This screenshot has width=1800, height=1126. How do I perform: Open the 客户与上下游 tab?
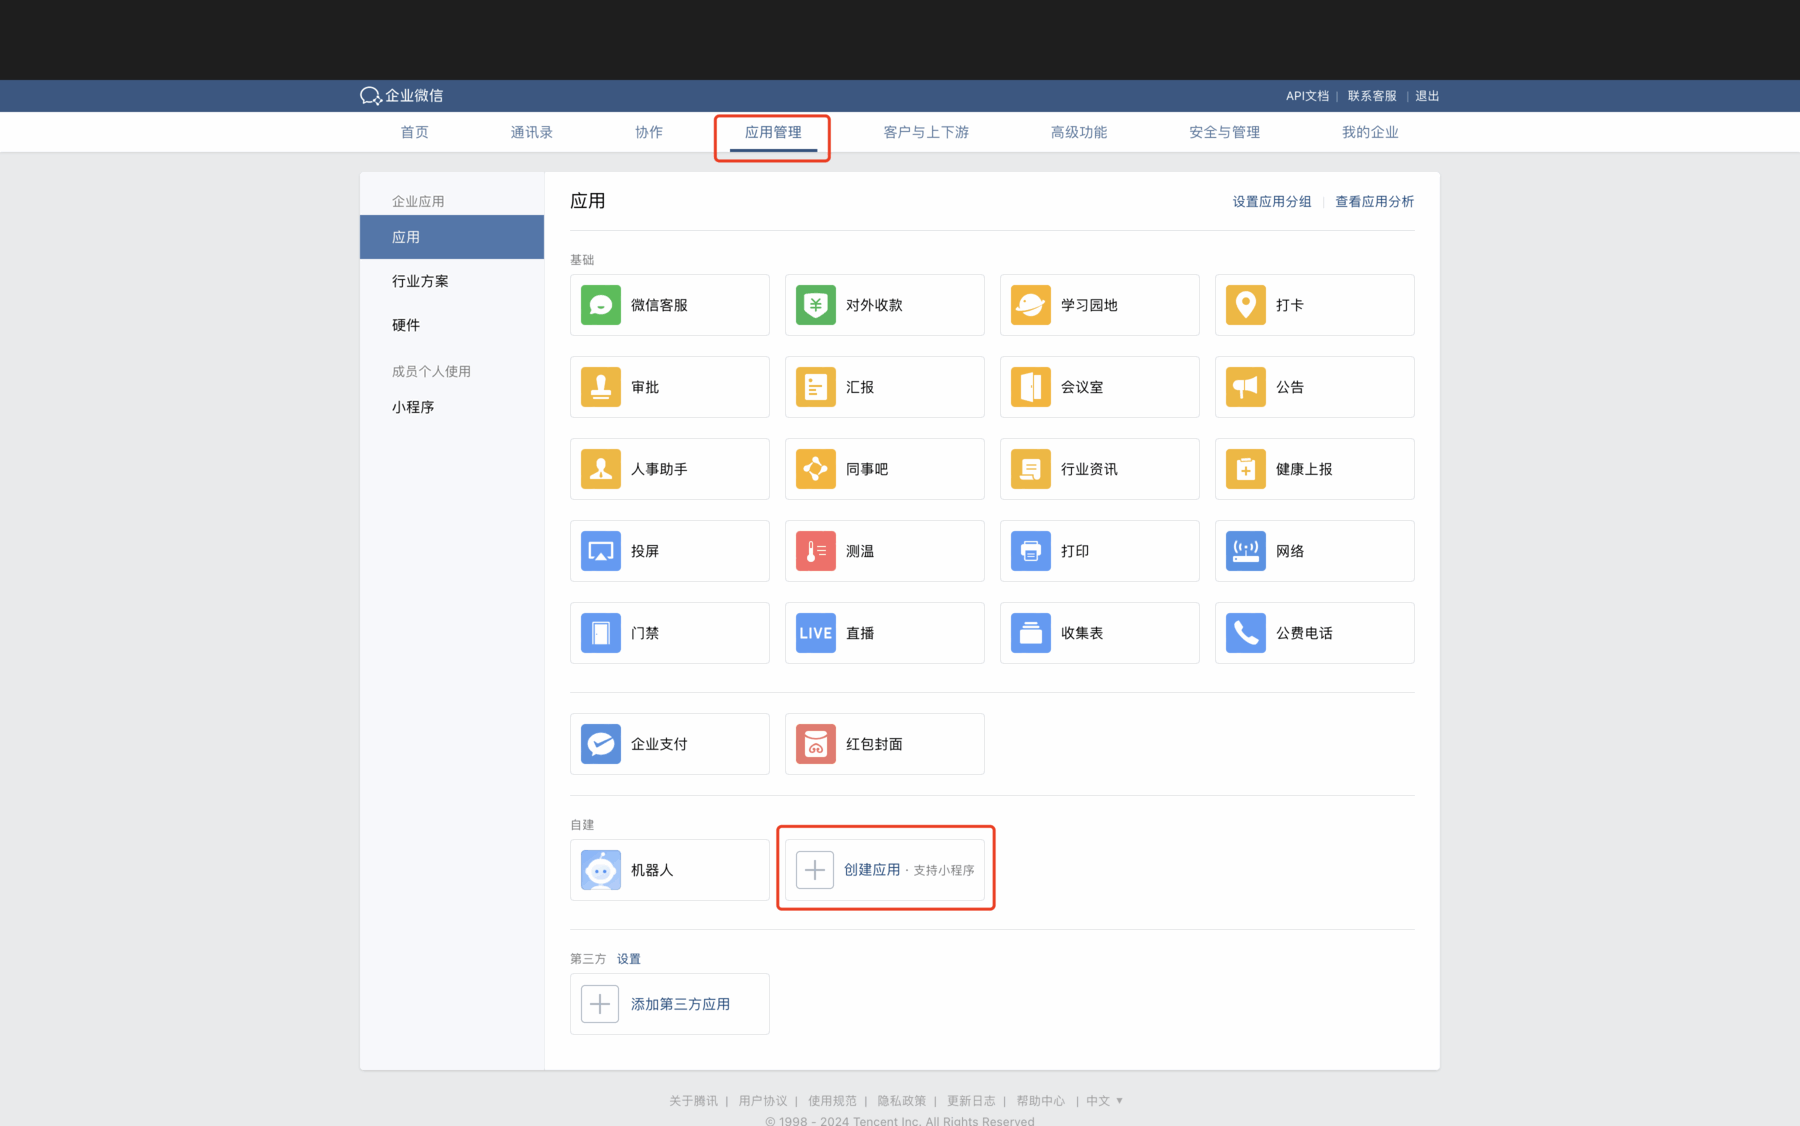click(x=926, y=132)
